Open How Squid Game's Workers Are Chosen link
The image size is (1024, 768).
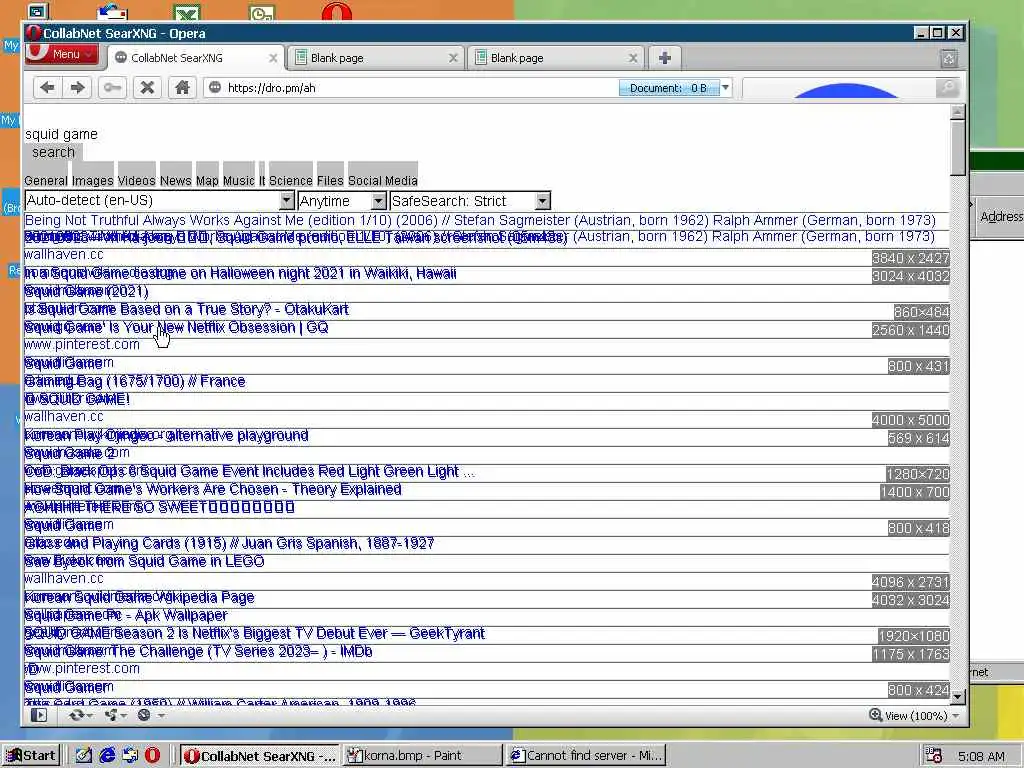click(213, 489)
